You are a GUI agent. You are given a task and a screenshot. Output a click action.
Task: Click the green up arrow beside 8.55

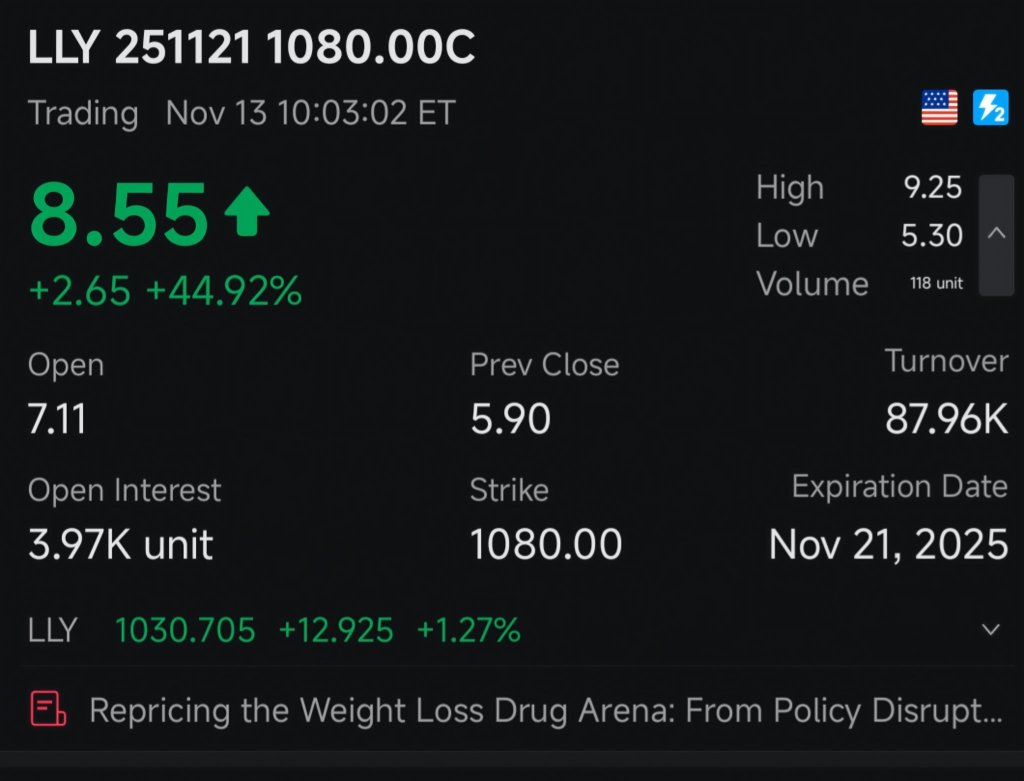[246, 214]
